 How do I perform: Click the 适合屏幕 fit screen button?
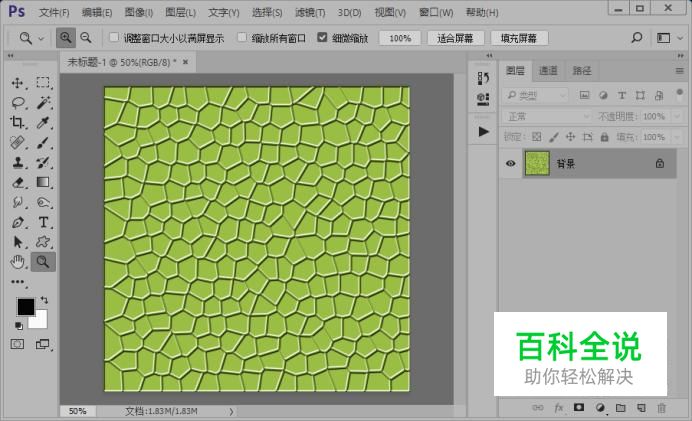(x=456, y=38)
